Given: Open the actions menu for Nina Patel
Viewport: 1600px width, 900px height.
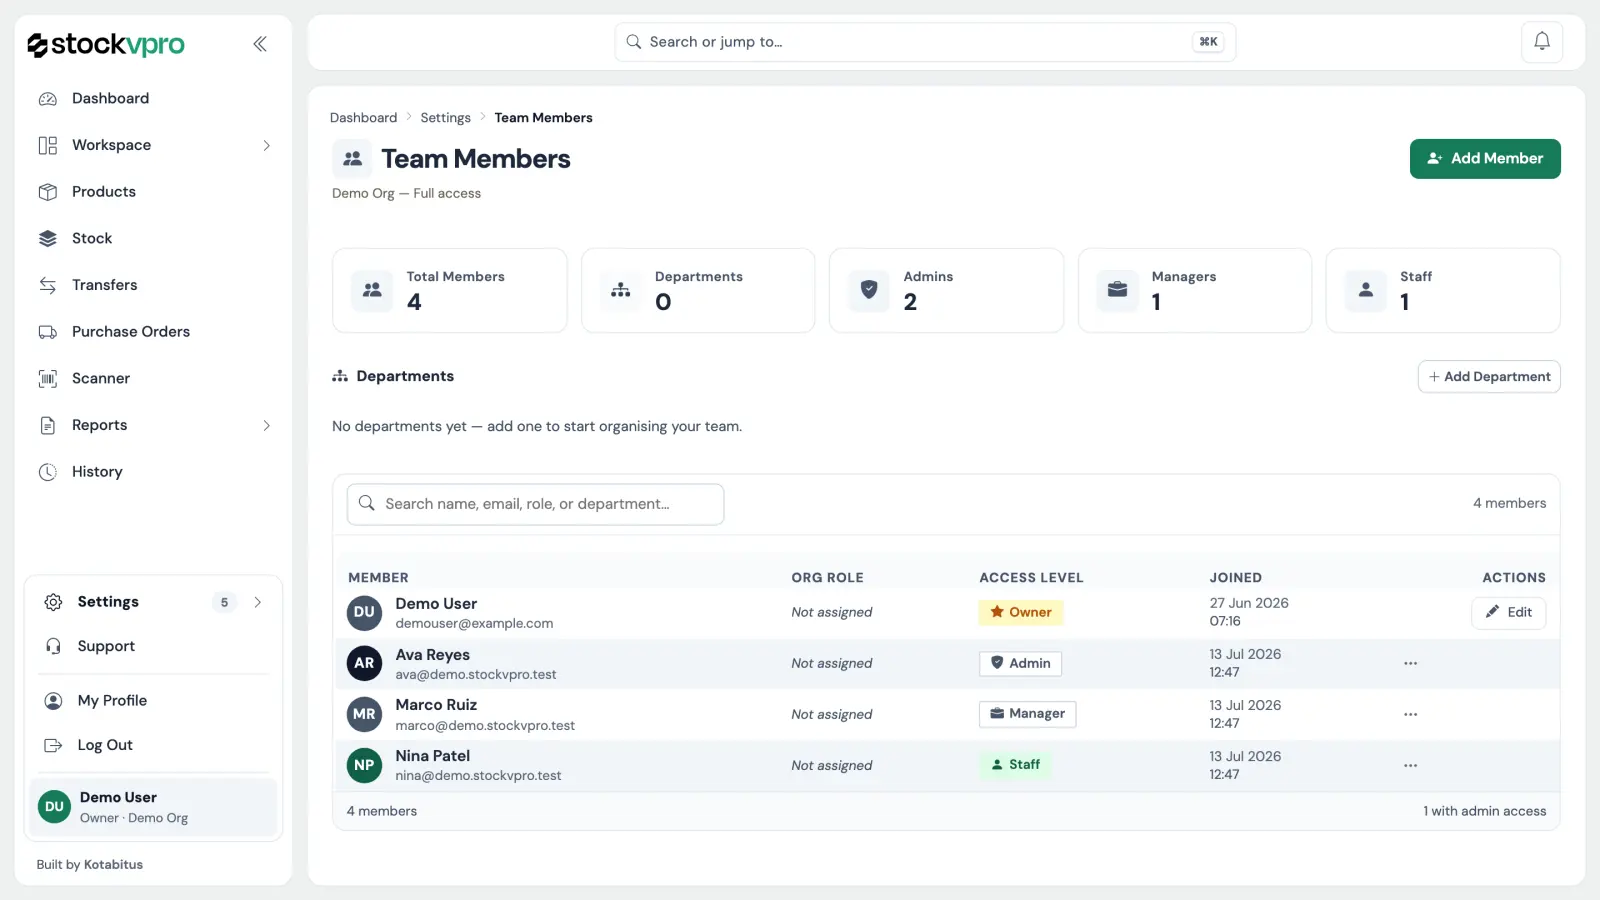Looking at the screenshot, I should pyautogui.click(x=1410, y=765).
